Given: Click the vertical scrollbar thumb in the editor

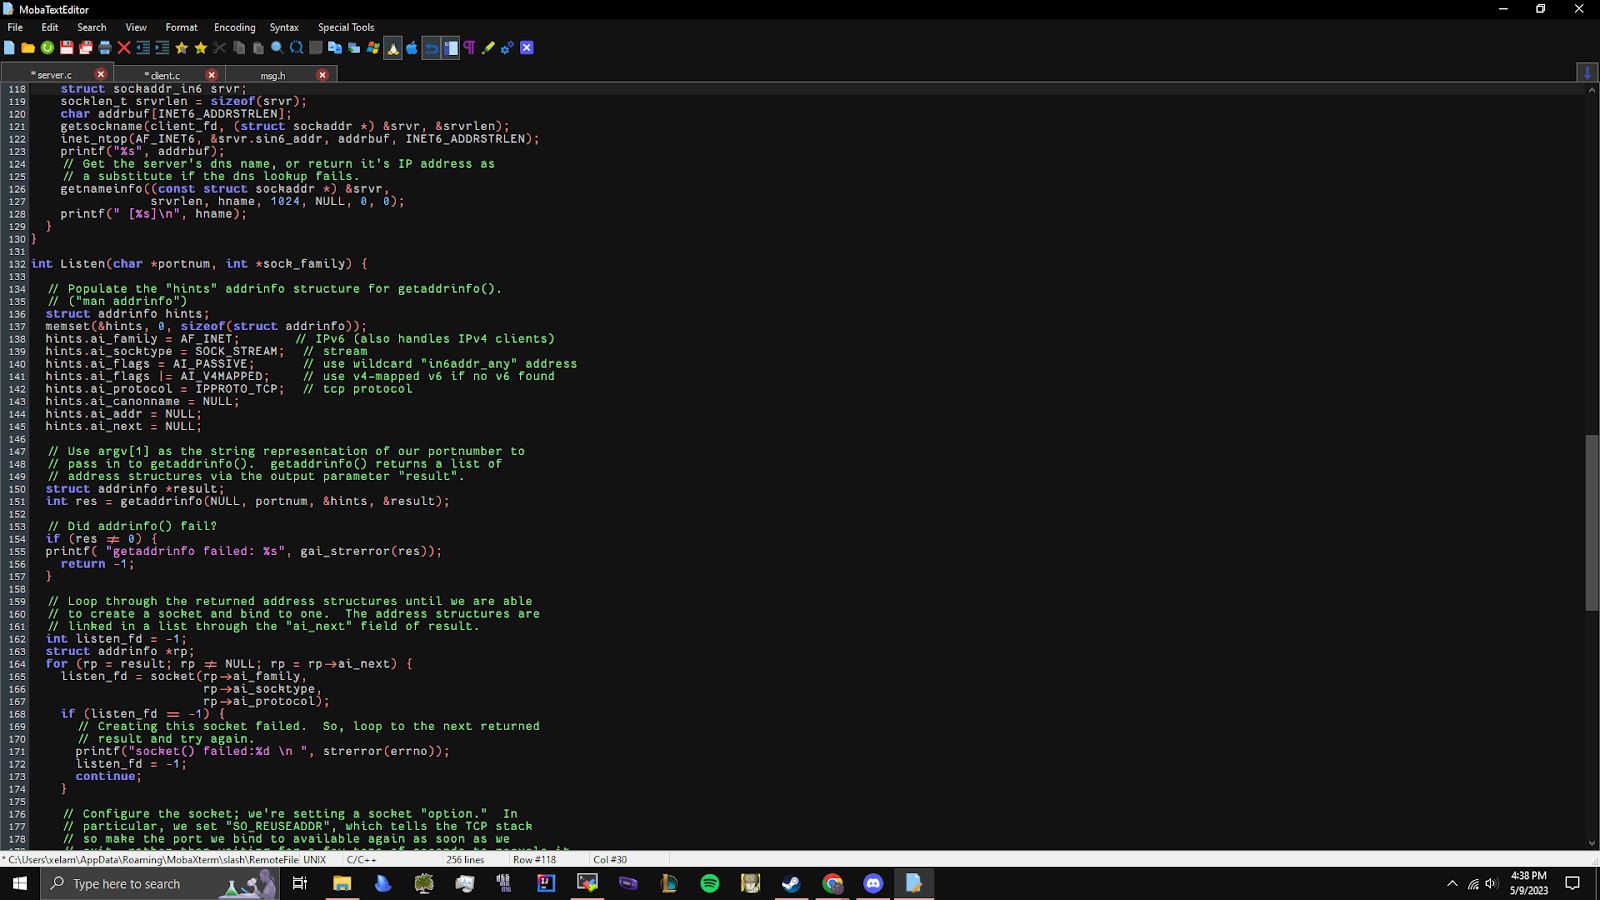Looking at the screenshot, I should (1591, 522).
